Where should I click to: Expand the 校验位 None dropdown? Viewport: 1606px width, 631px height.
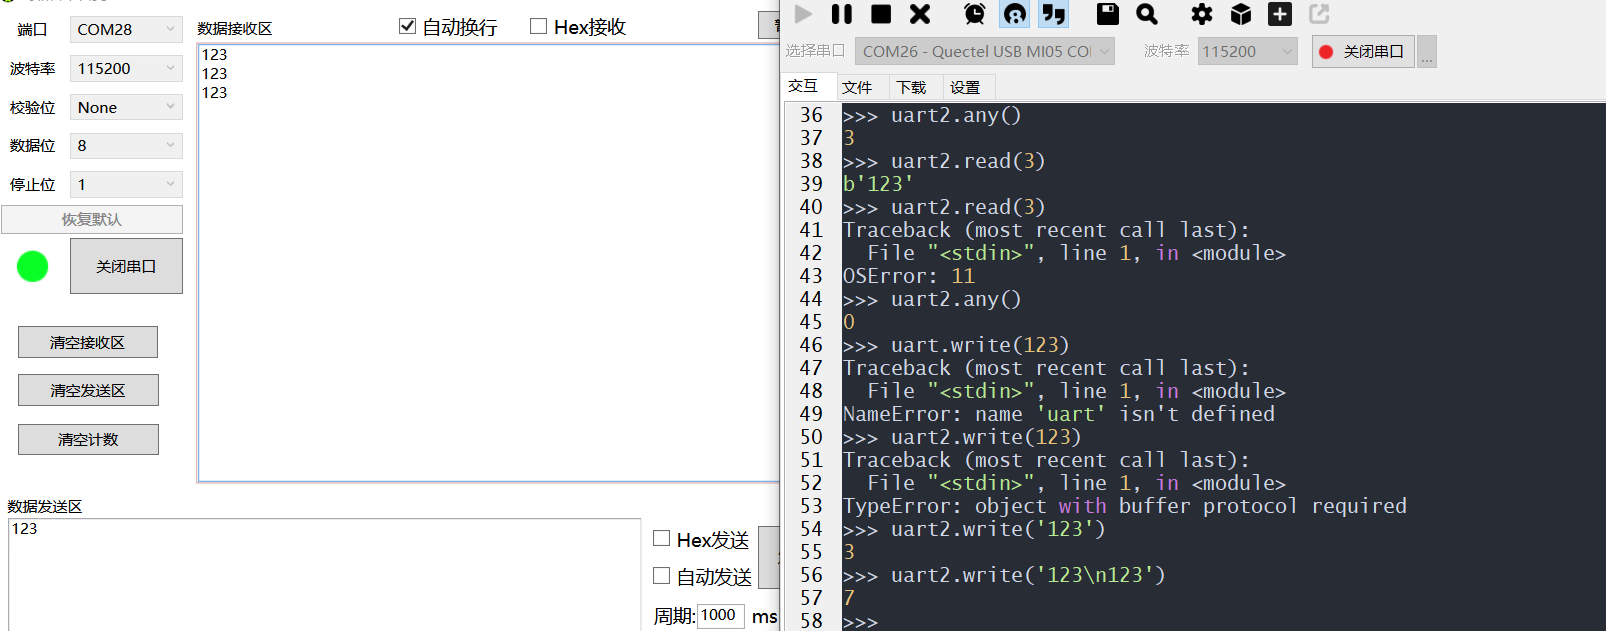pos(126,107)
